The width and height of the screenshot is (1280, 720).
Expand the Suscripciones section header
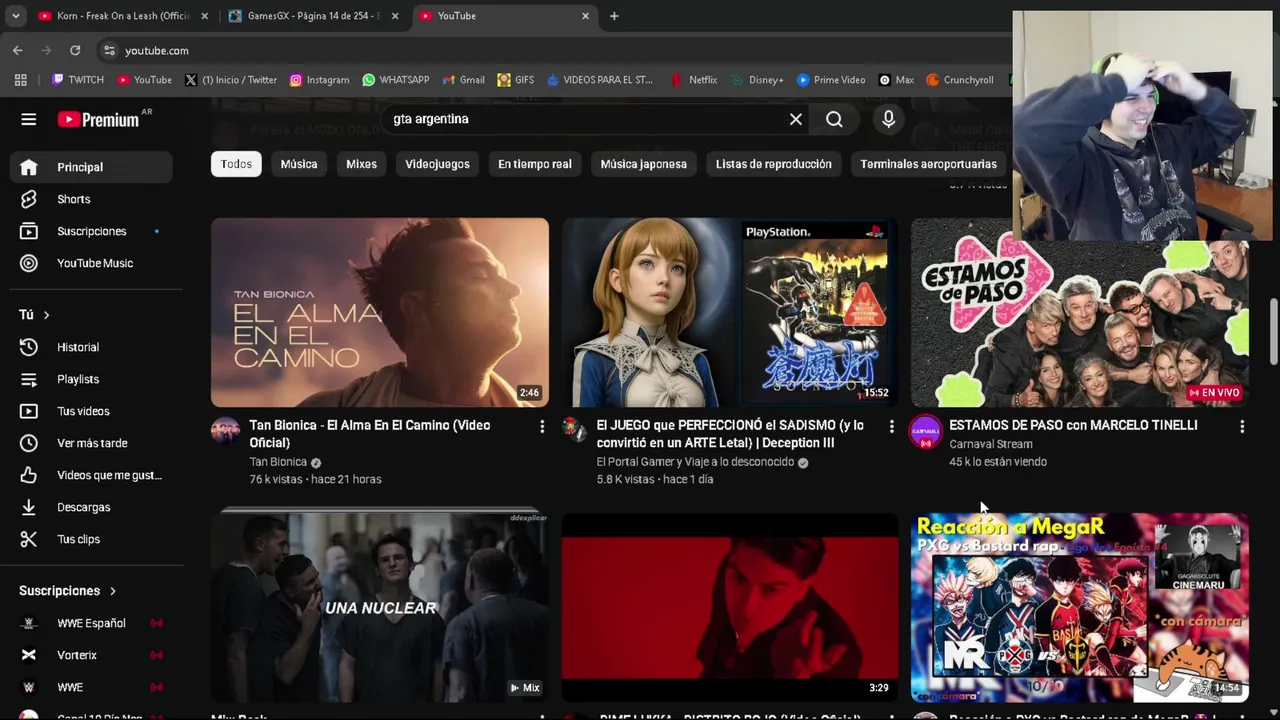pyautogui.click(x=68, y=591)
